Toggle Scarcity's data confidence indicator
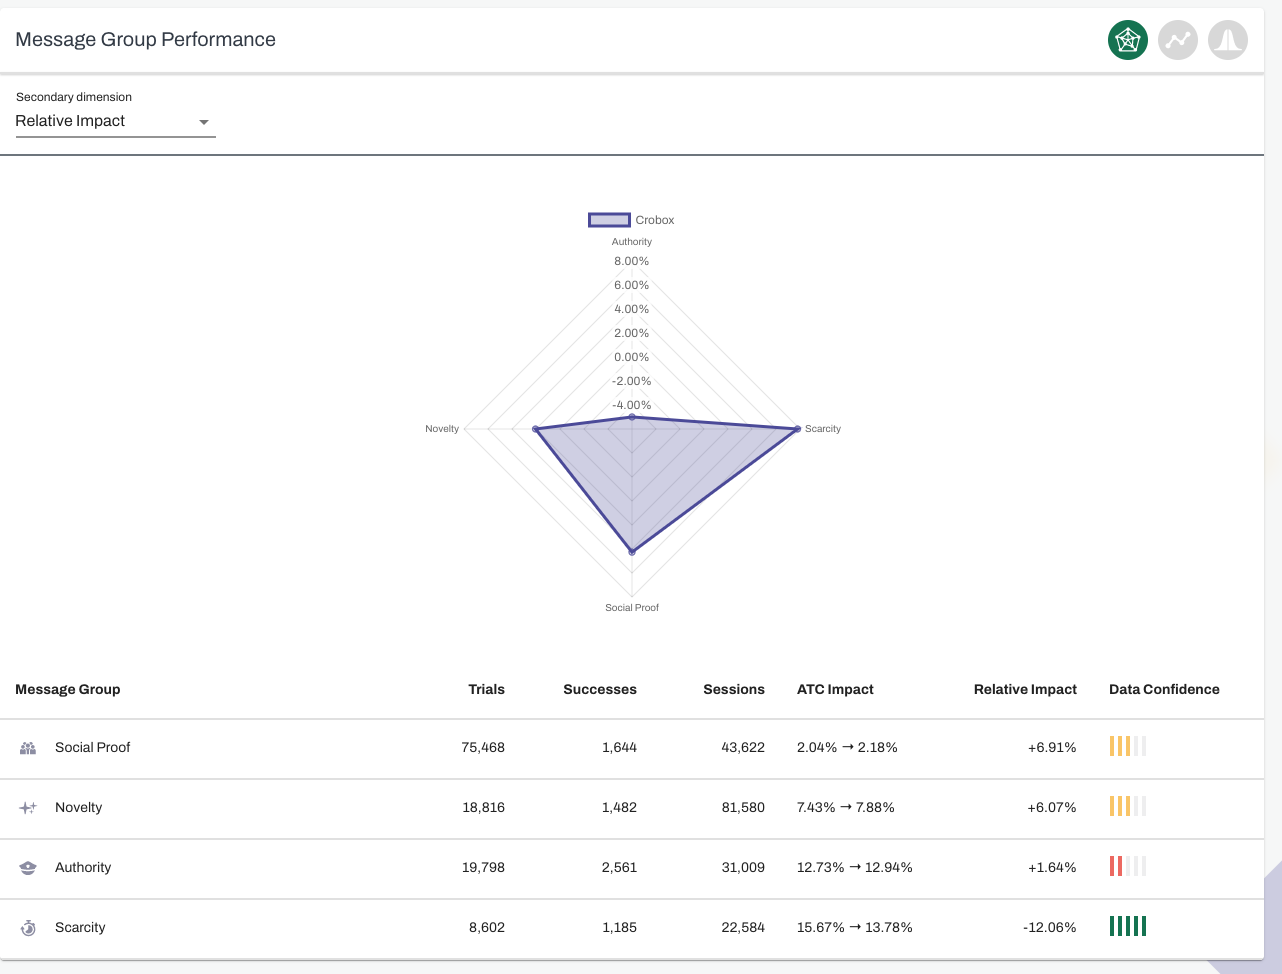The image size is (1282, 974). click(x=1127, y=926)
